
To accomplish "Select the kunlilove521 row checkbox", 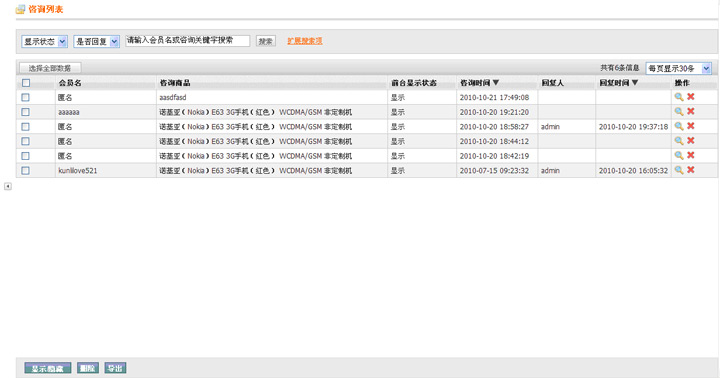I will (25, 170).
